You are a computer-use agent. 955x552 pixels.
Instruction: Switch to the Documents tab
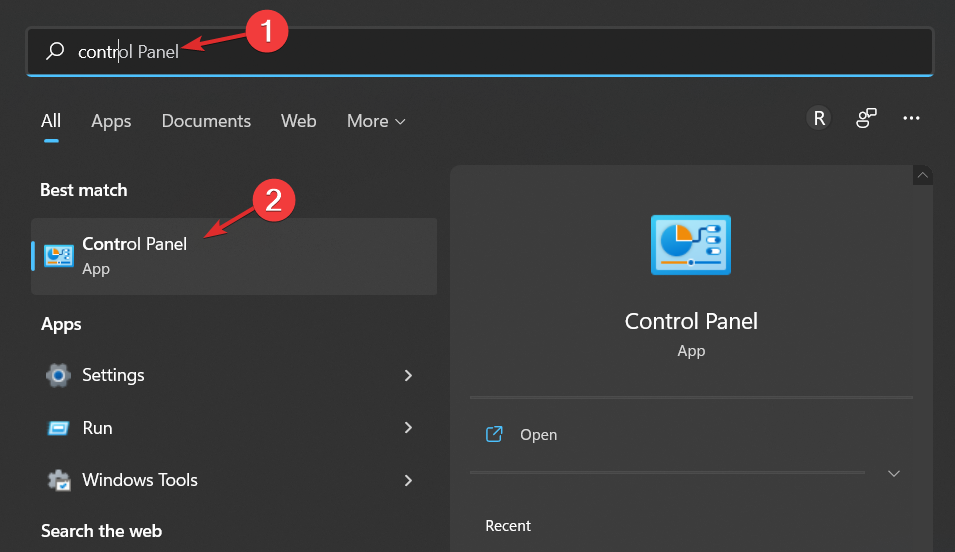pyautogui.click(x=206, y=121)
